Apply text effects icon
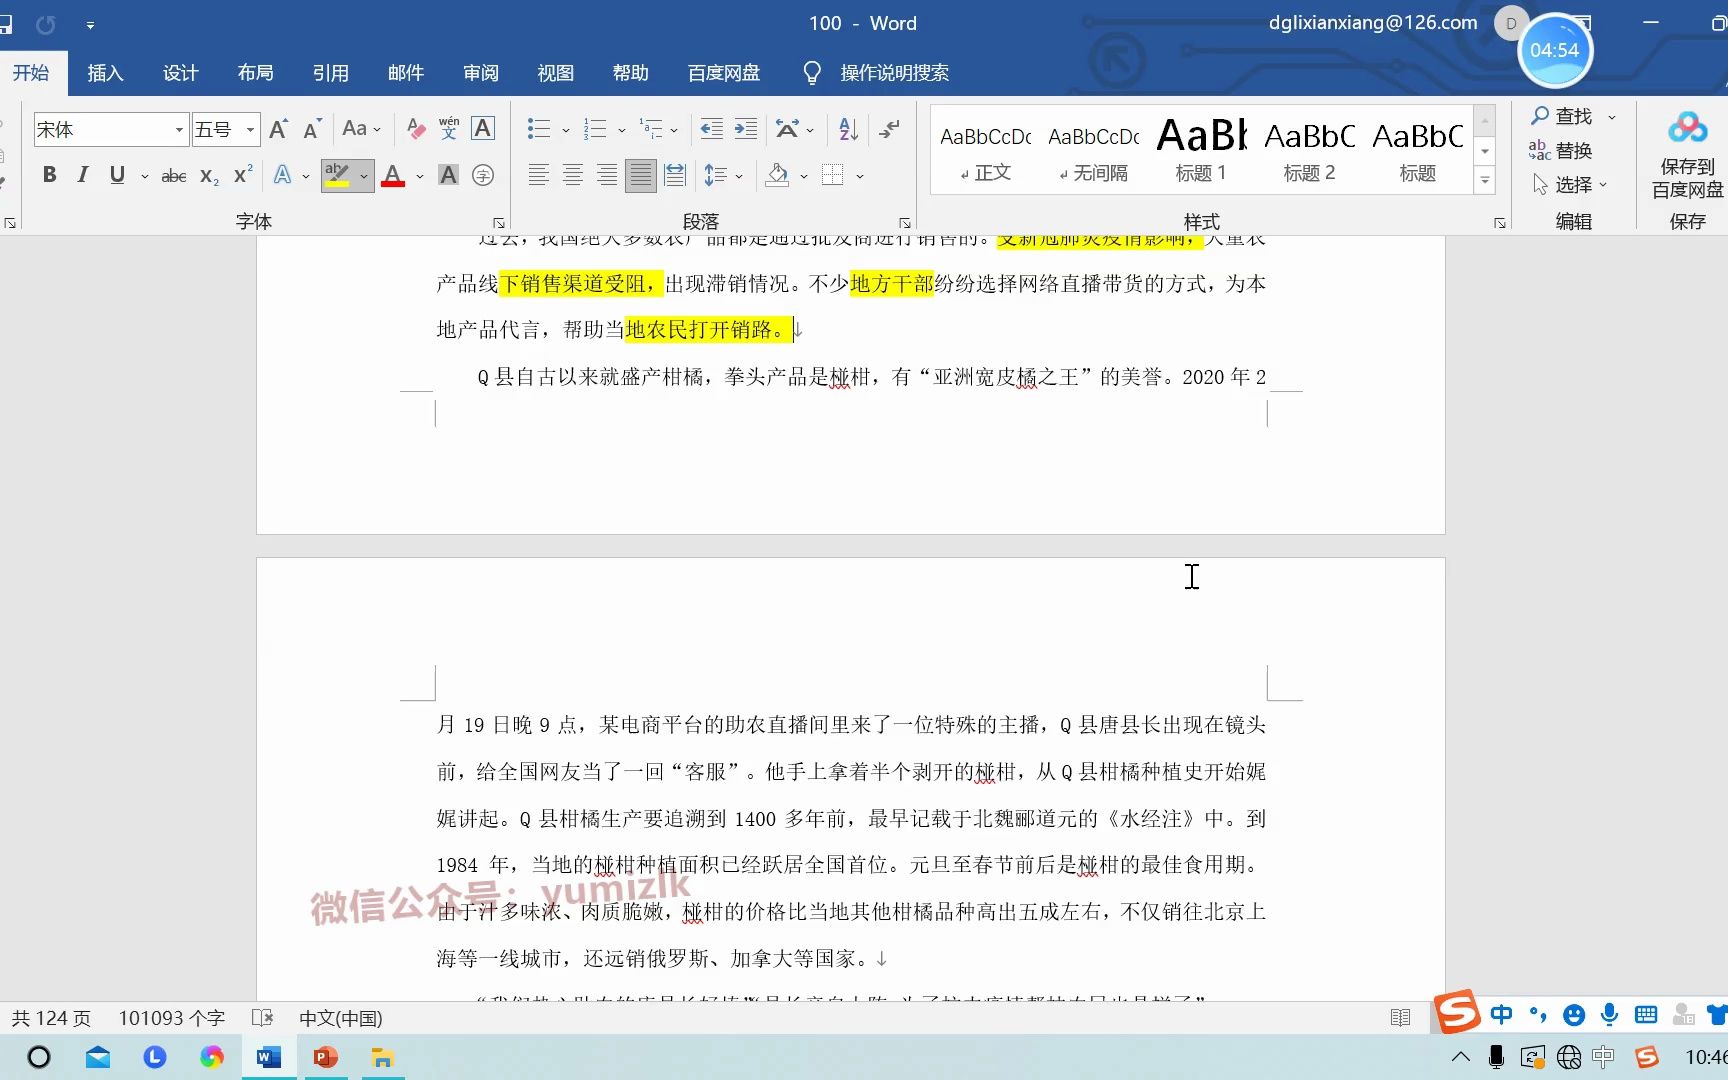 click(283, 175)
